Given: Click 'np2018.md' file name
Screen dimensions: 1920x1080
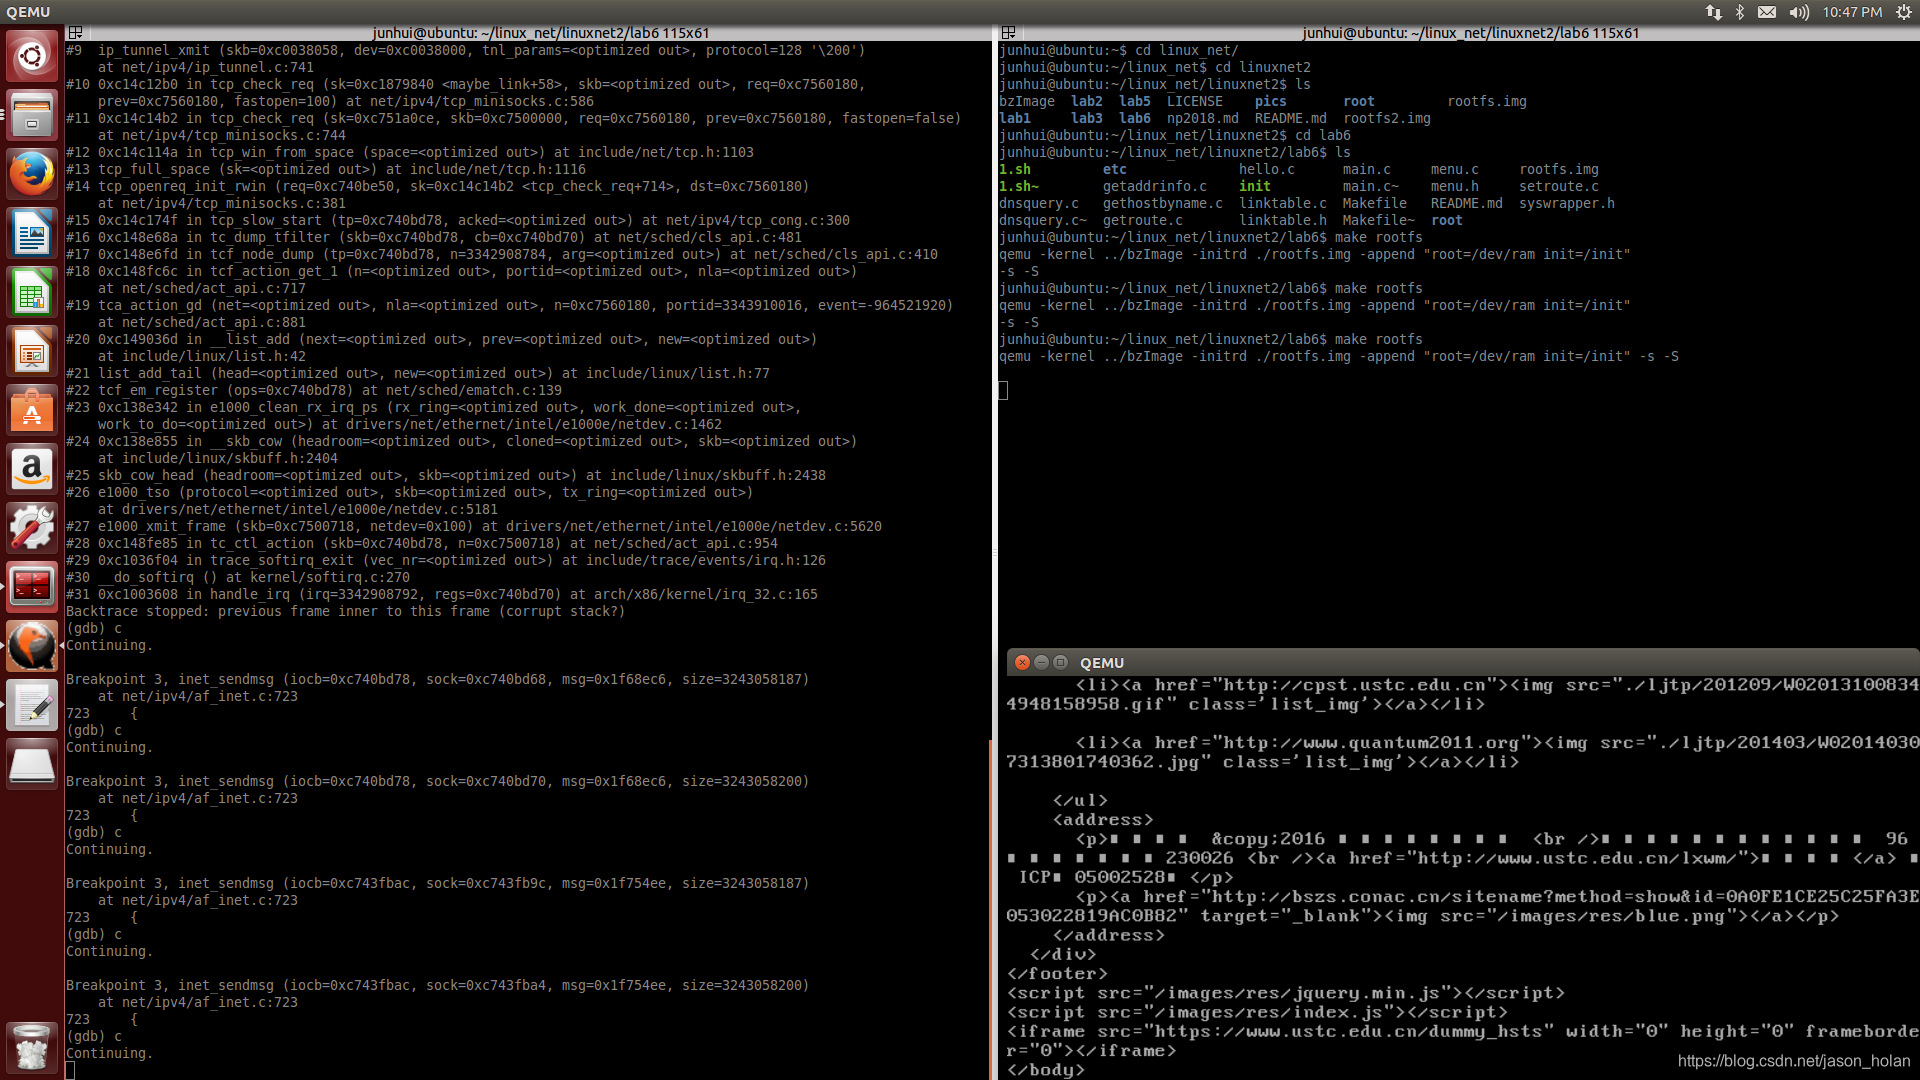Looking at the screenshot, I should coord(1203,118).
